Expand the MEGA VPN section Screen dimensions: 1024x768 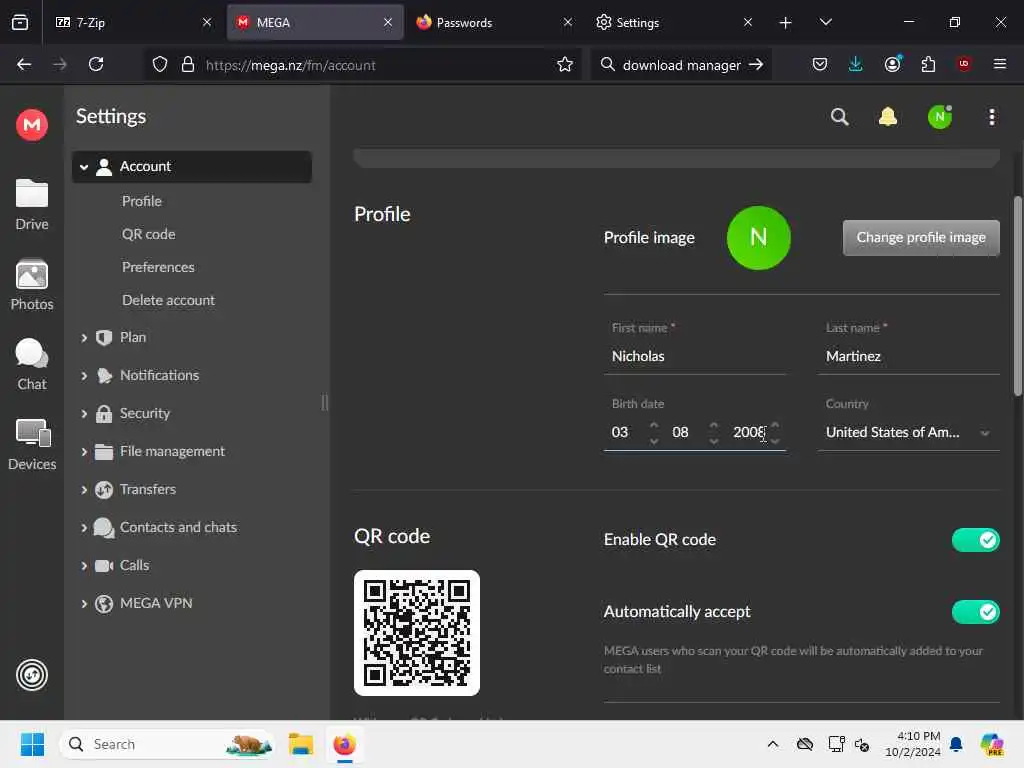tap(84, 604)
